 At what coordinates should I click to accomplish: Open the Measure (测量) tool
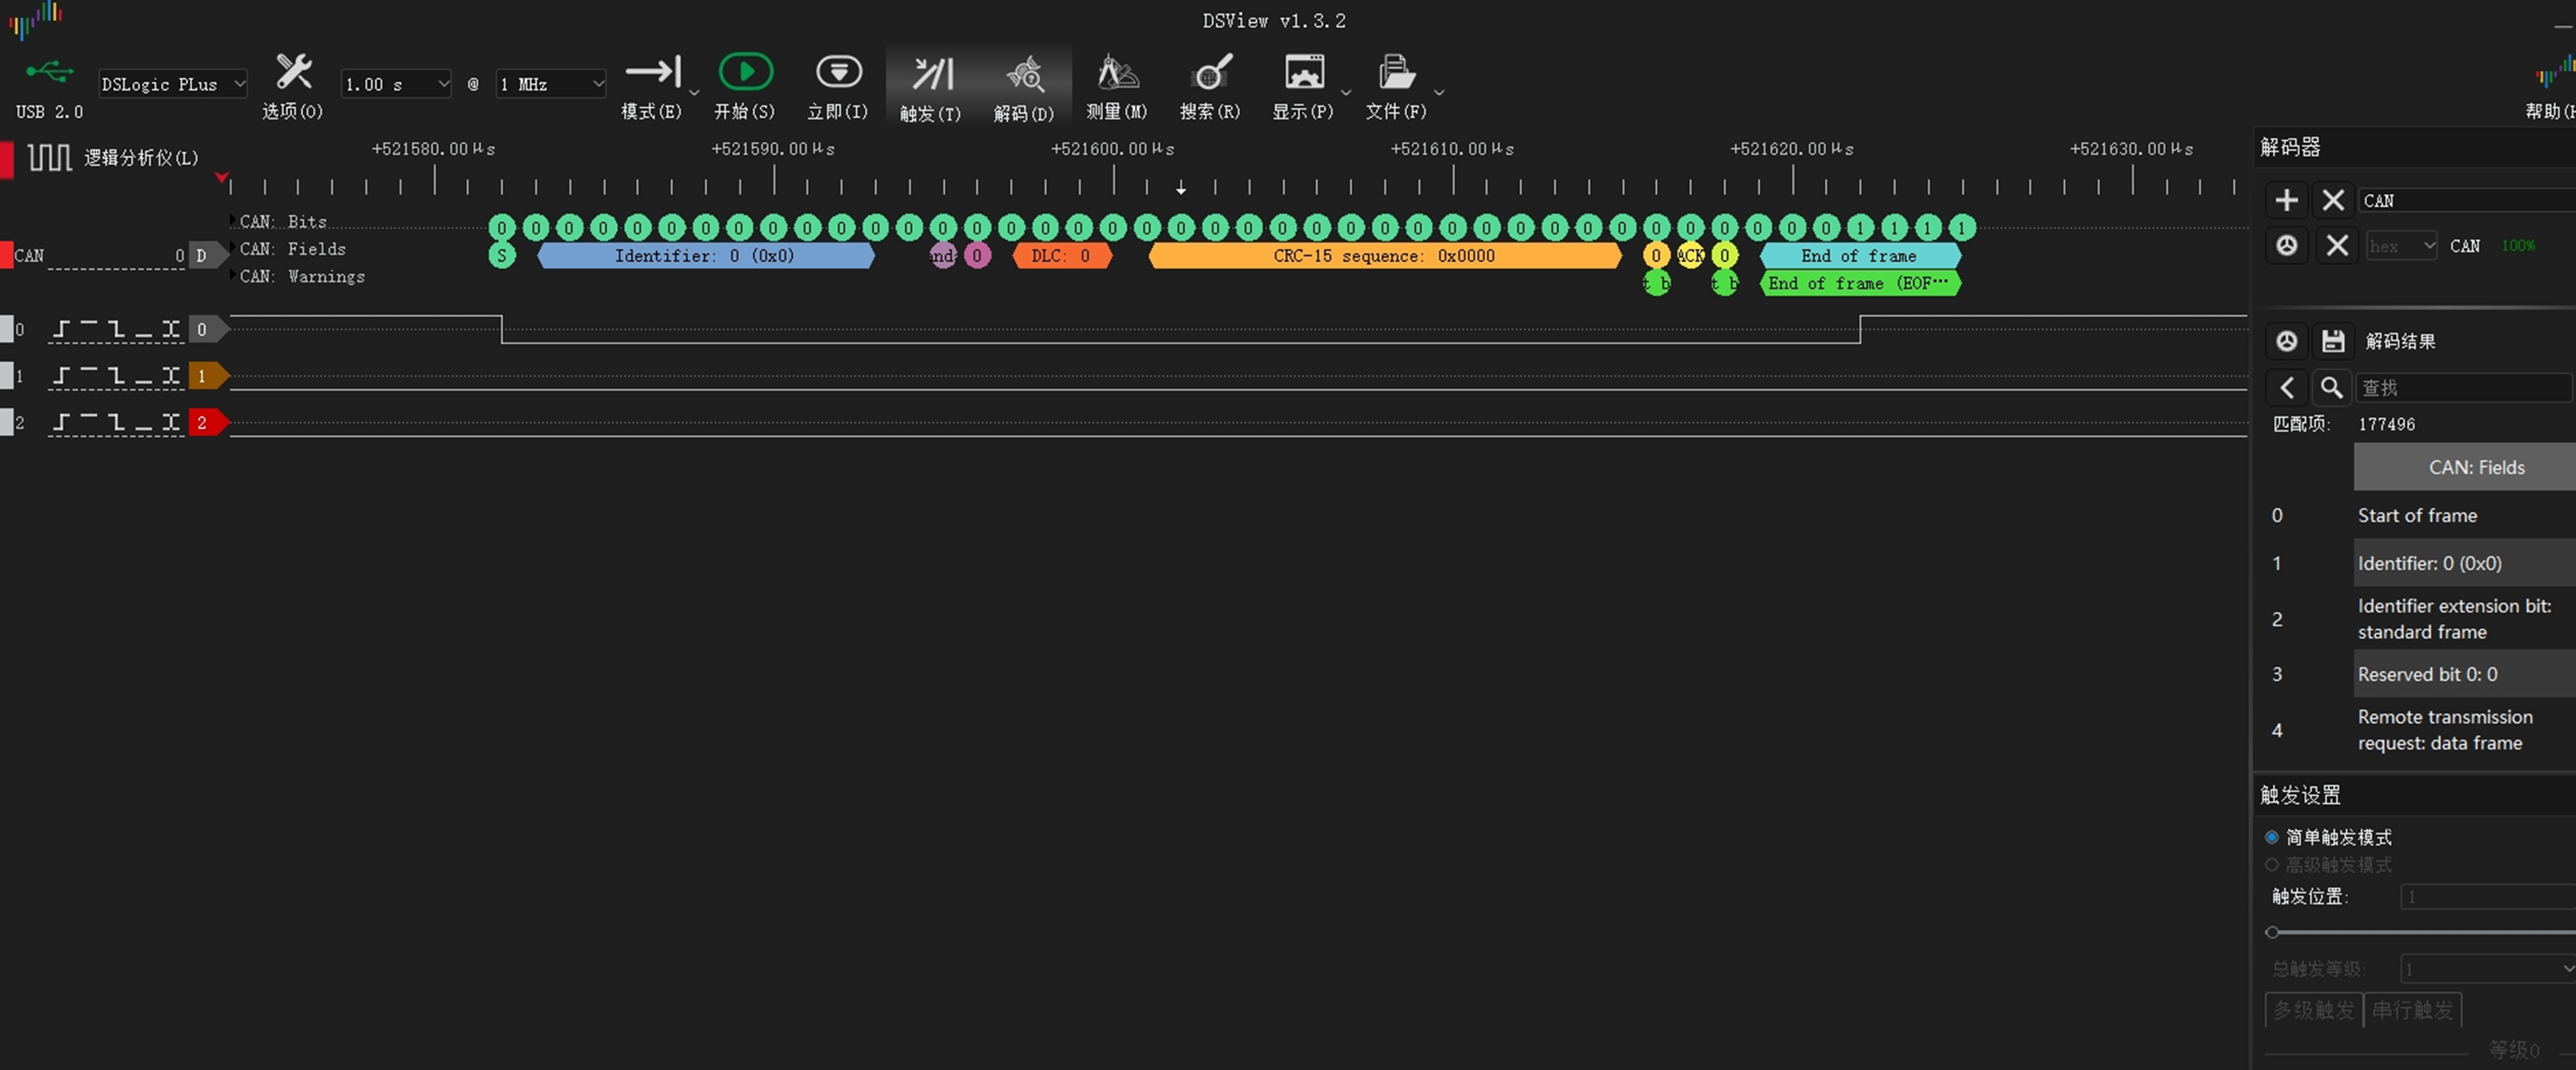click(x=1117, y=73)
